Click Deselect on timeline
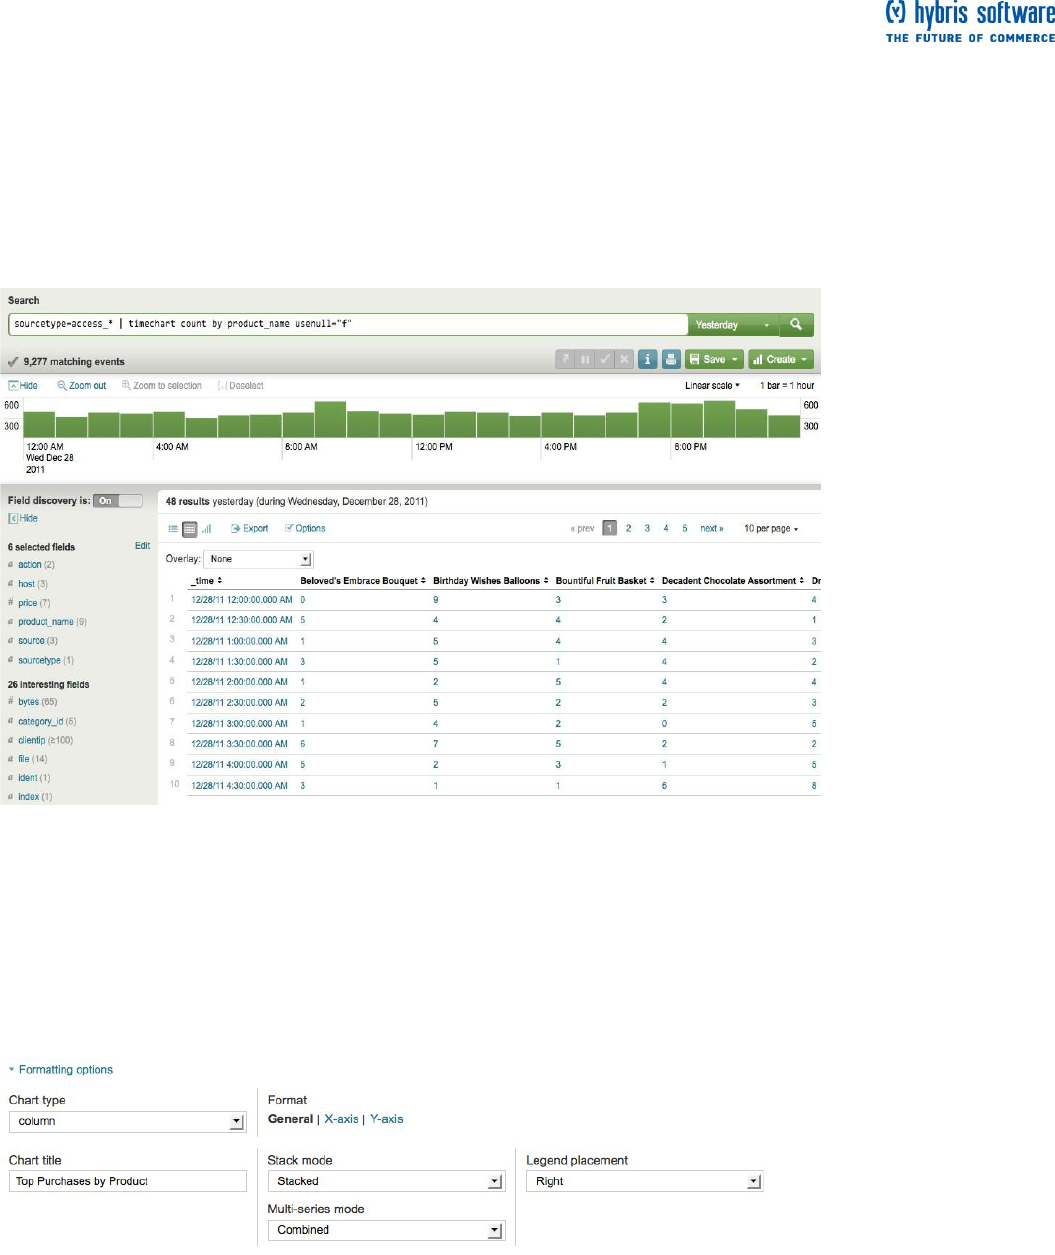This screenshot has height=1255, width=1055. click(241, 386)
